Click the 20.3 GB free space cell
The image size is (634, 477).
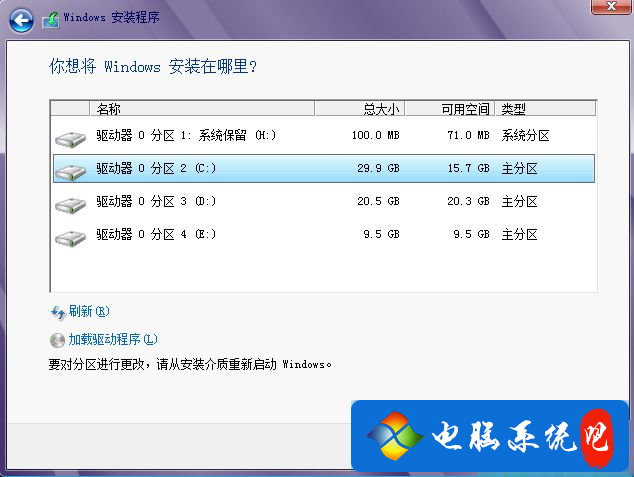[469, 201]
